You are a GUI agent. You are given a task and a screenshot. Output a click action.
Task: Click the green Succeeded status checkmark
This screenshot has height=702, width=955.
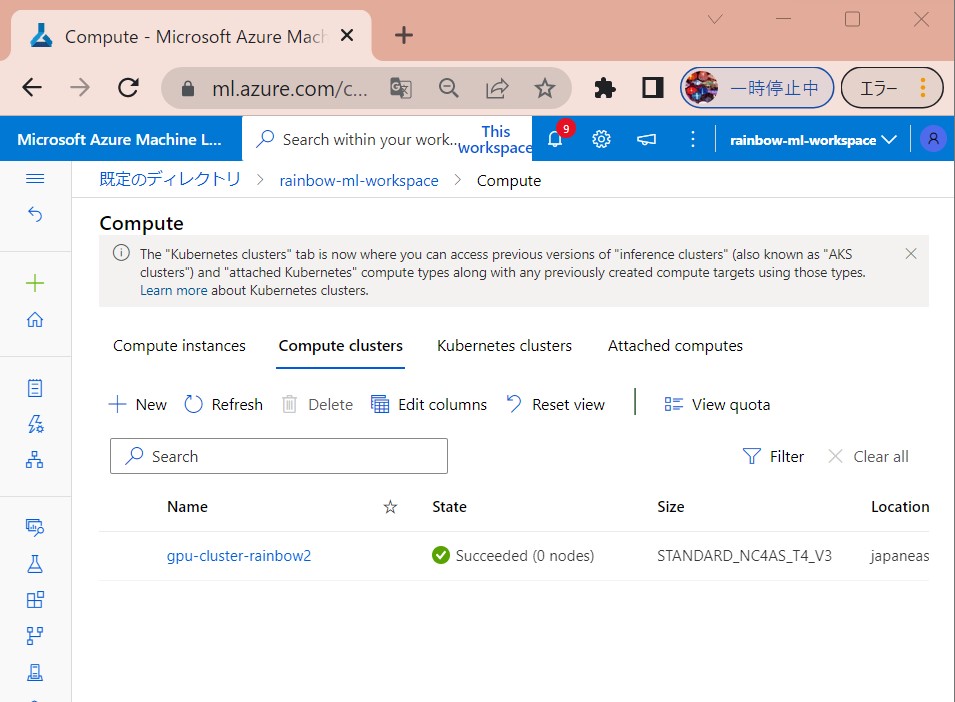click(x=440, y=555)
